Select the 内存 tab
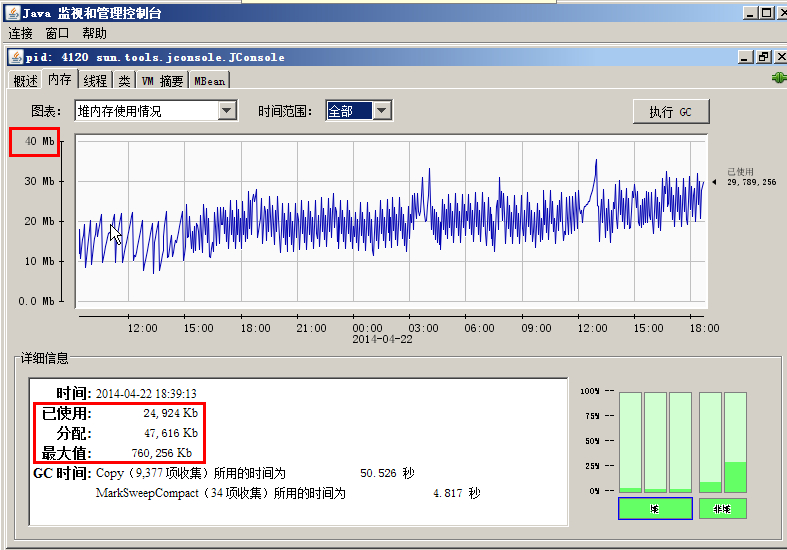This screenshot has width=787, height=550. coord(60,79)
